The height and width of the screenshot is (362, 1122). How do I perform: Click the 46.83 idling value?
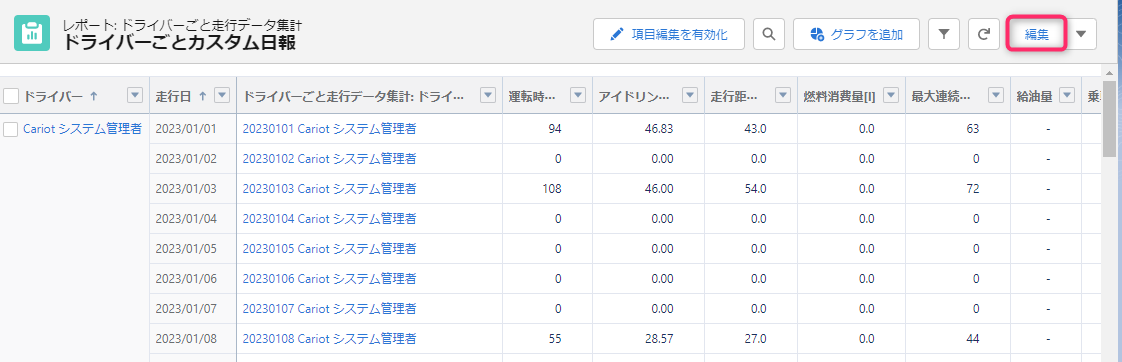click(x=658, y=129)
